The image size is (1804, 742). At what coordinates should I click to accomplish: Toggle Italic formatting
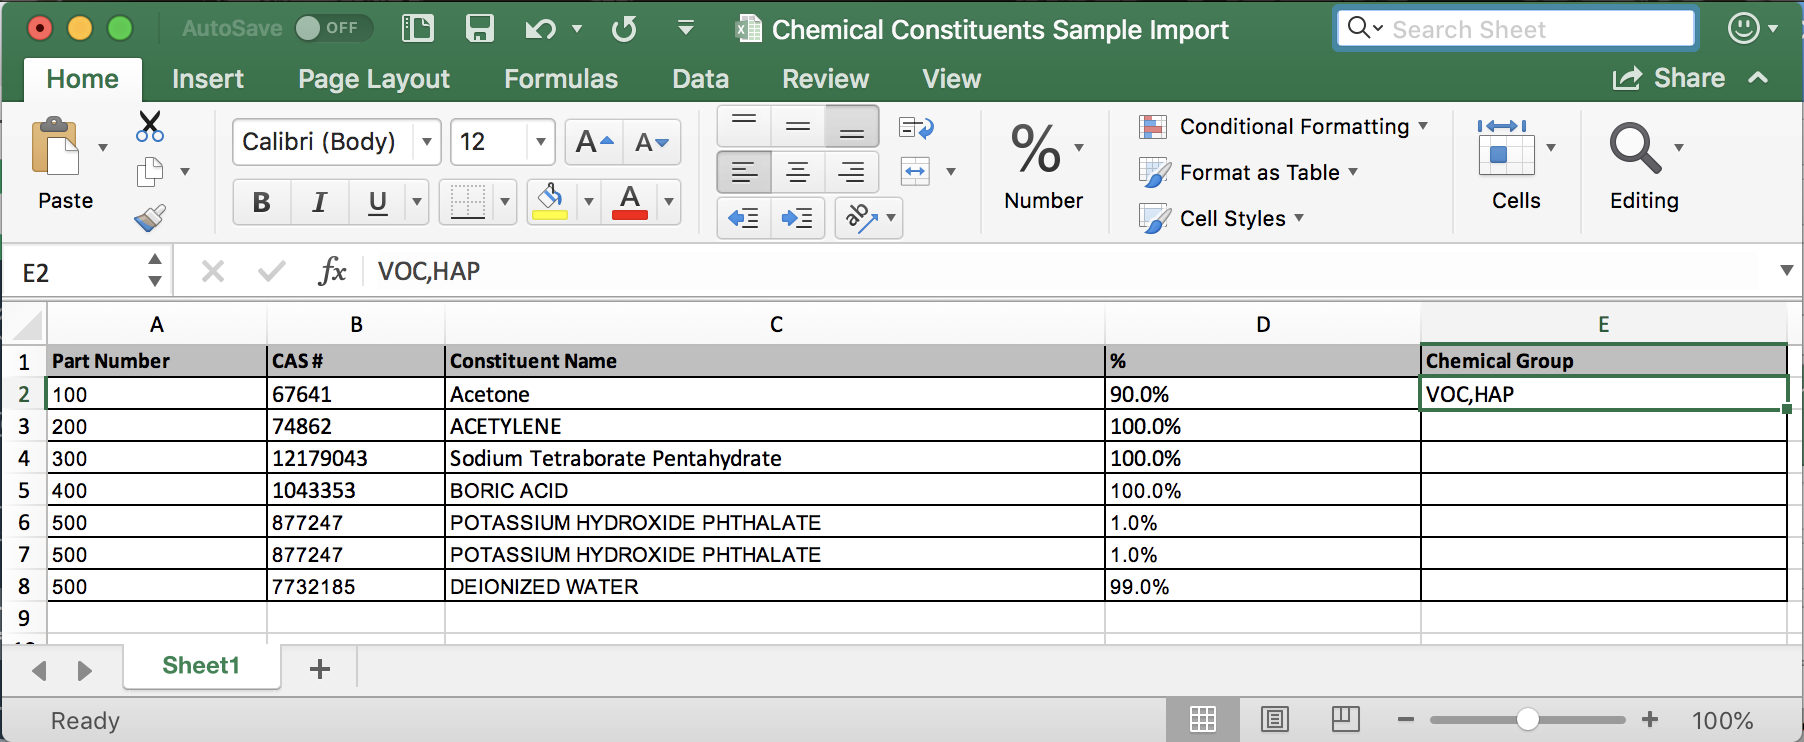(320, 202)
